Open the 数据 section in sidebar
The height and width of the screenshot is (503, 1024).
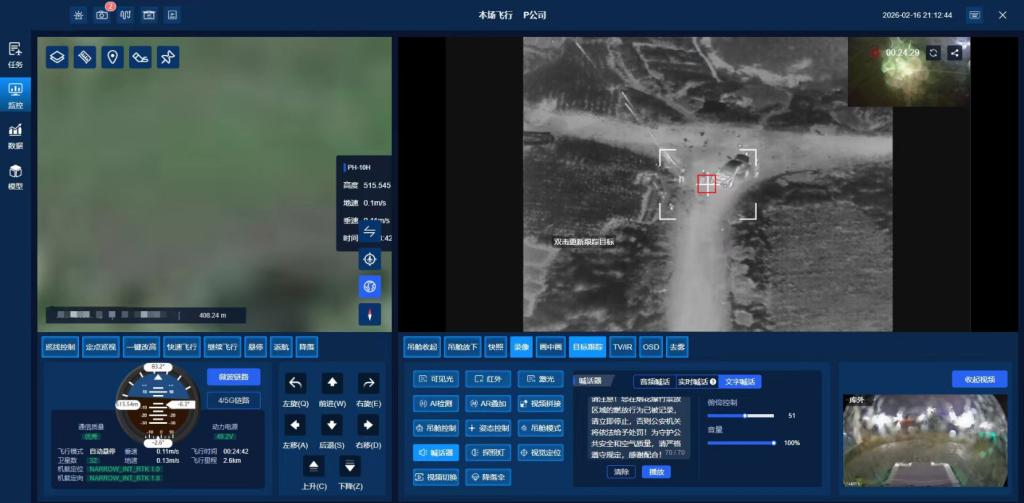(x=15, y=136)
